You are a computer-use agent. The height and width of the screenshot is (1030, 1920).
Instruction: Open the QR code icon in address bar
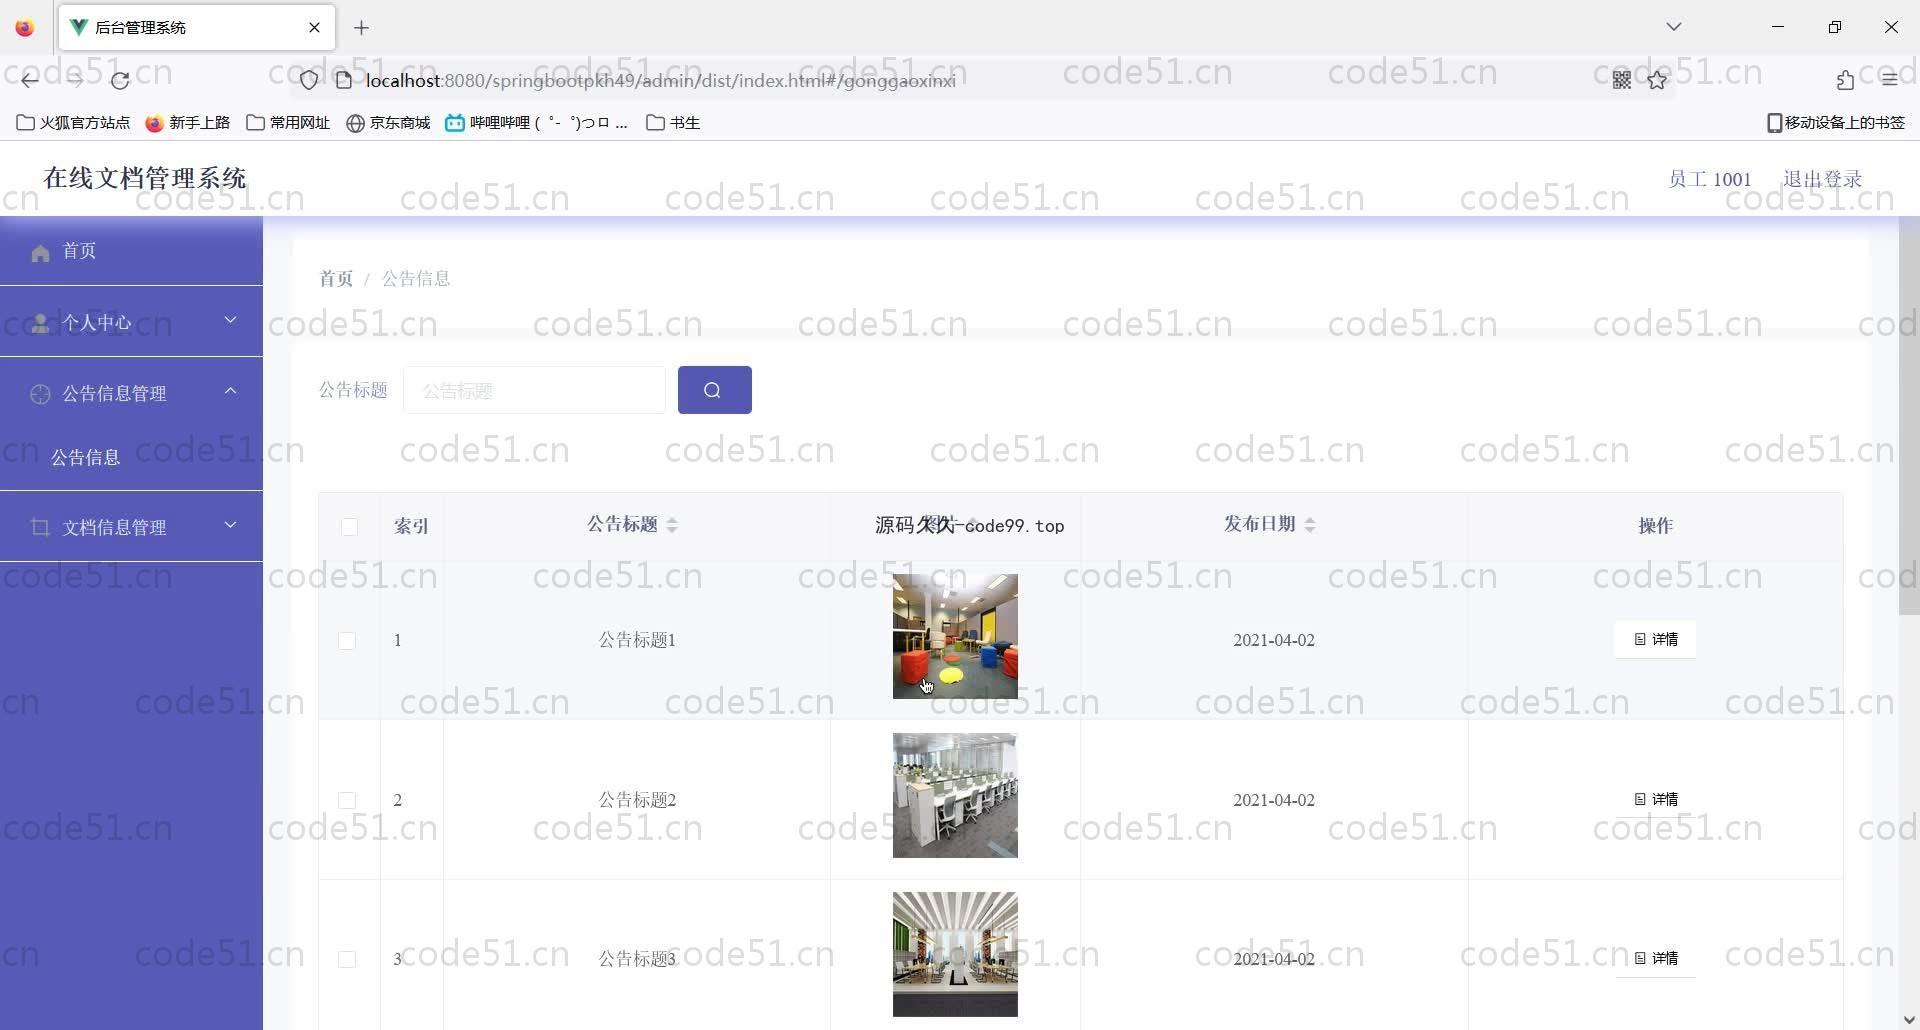(x=1622, y=80)
